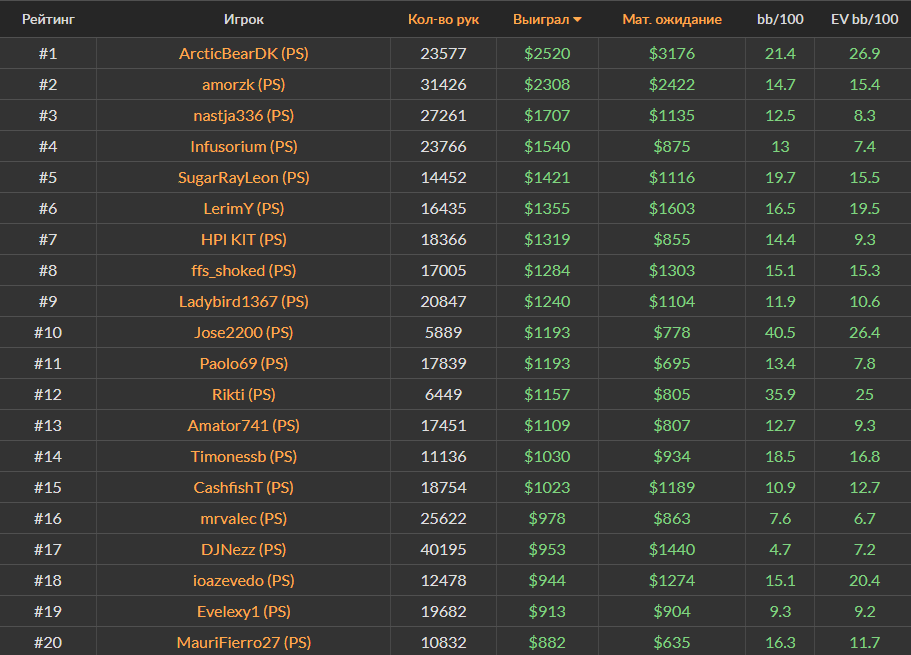Open Rikti (PS) player page

pyautogui.click(x=244, y=394)
